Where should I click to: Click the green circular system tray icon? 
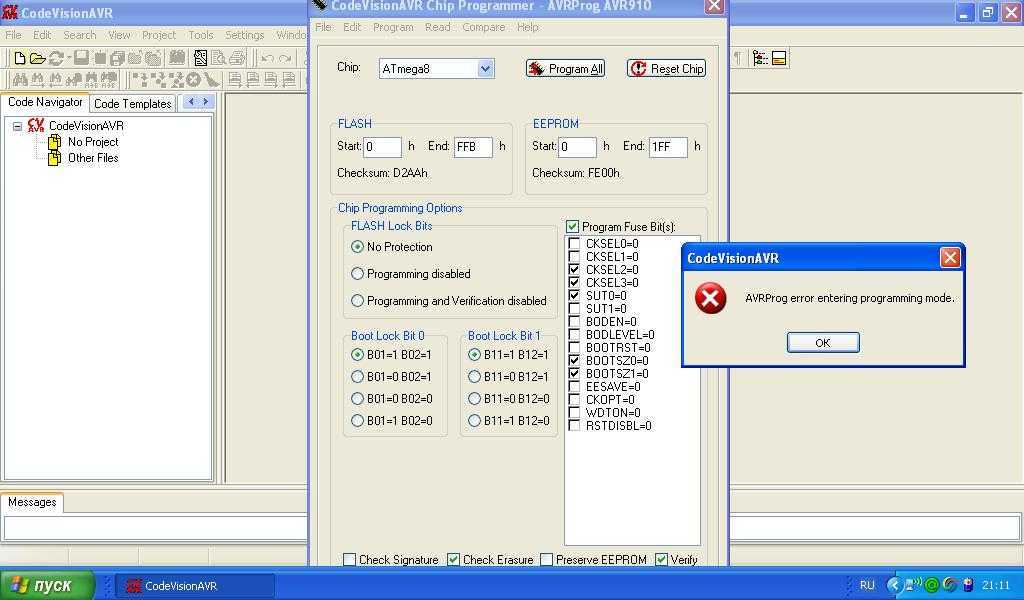933,585
